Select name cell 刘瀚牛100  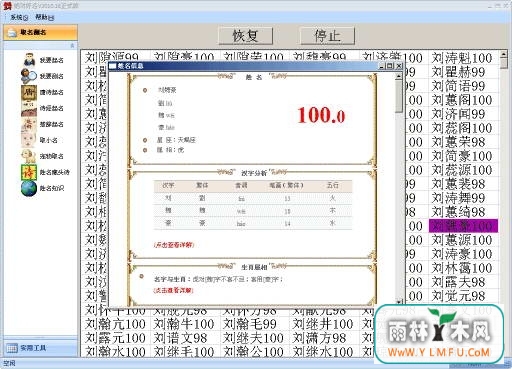pyautogui.click(x=185, y=324)
